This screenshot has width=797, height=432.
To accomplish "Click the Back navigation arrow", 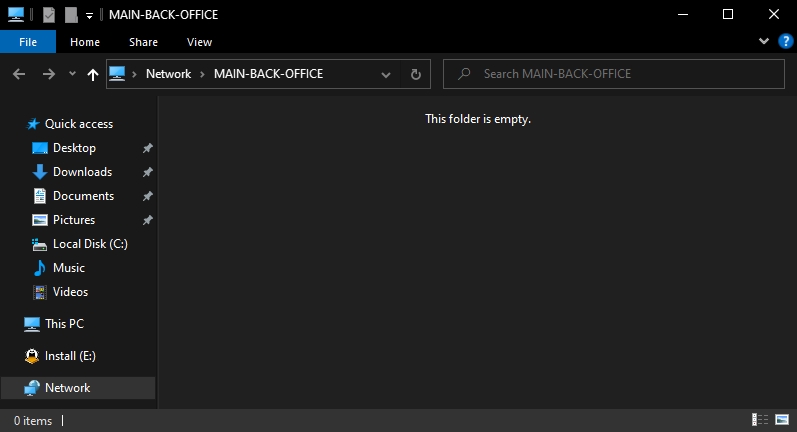I will click(18, 74).
